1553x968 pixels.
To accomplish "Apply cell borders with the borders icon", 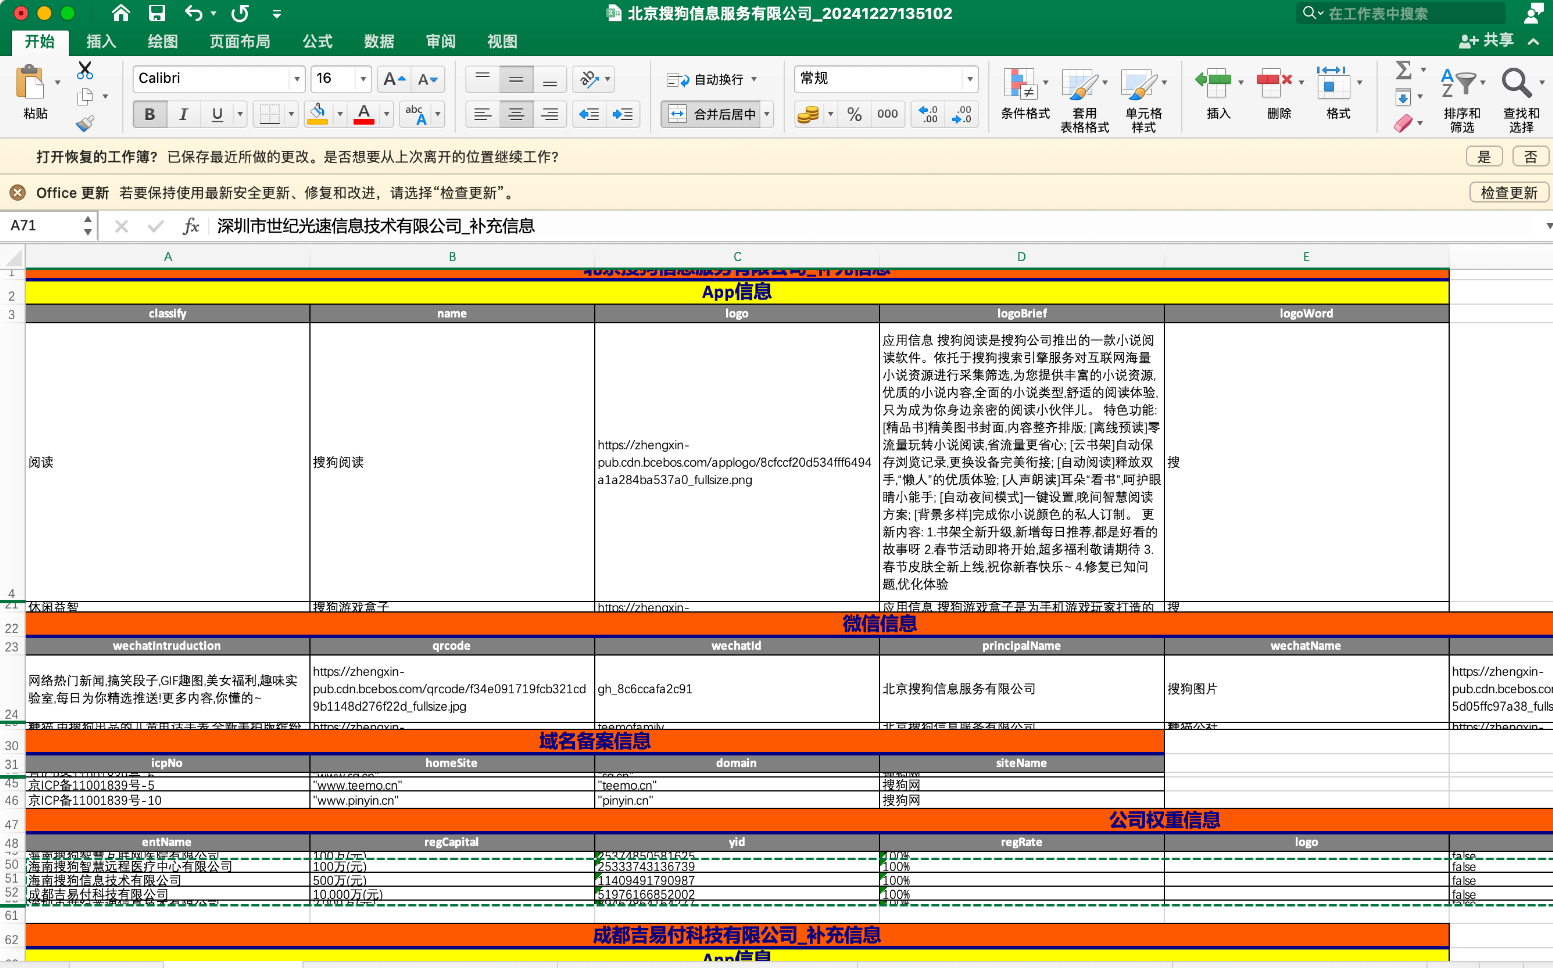I will pyautogui.click(x=269, y=114).
